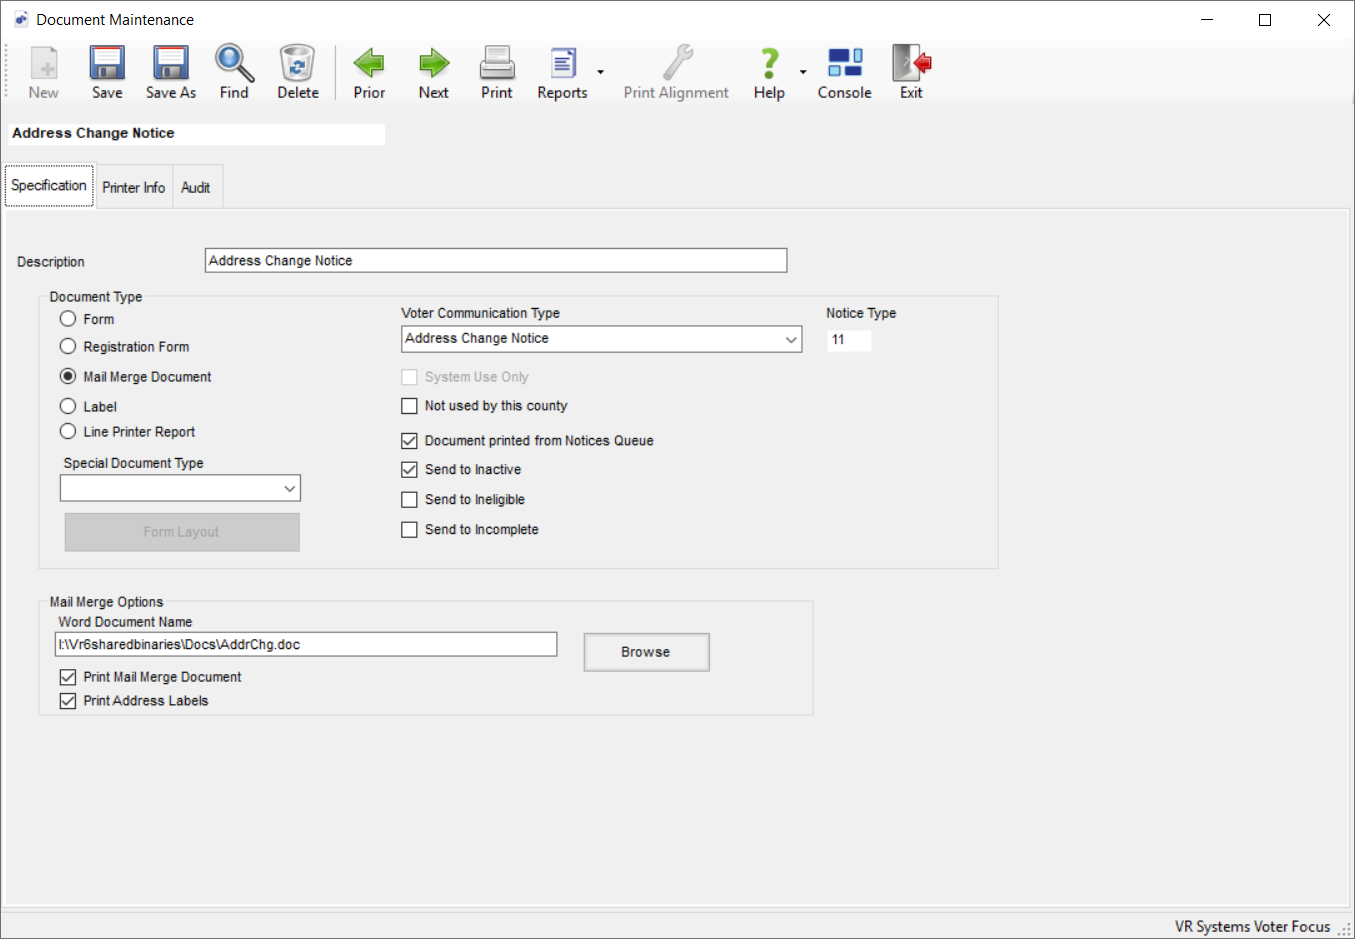Click the Exit door icon

(x=911, y=64)
